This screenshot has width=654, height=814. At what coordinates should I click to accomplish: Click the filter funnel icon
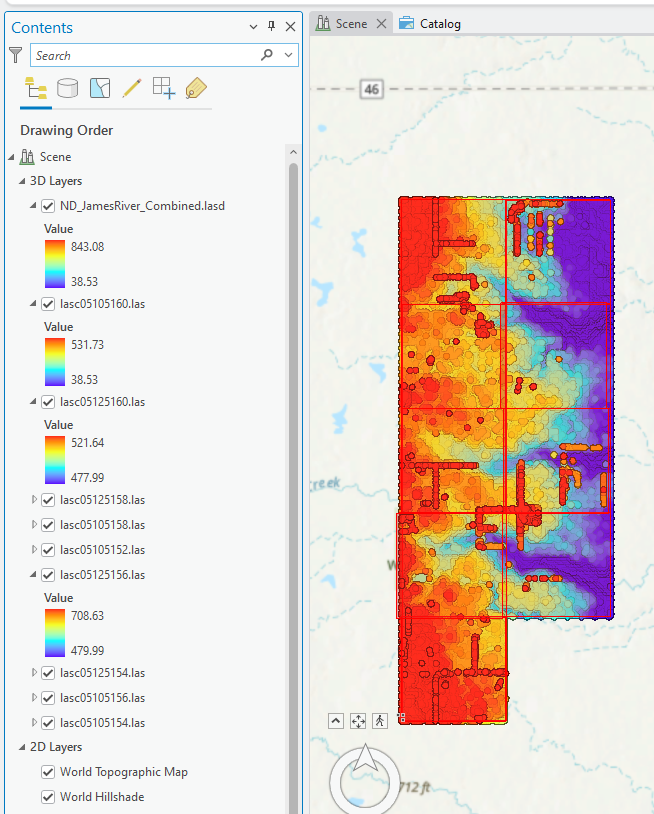pos(16,55)
